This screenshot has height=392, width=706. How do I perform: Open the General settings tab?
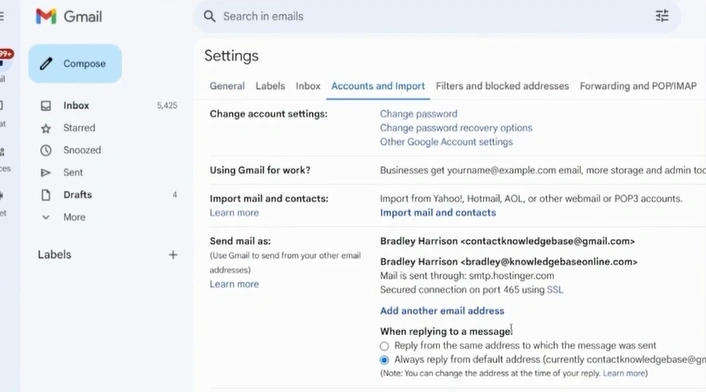click(x=227, y=86)
